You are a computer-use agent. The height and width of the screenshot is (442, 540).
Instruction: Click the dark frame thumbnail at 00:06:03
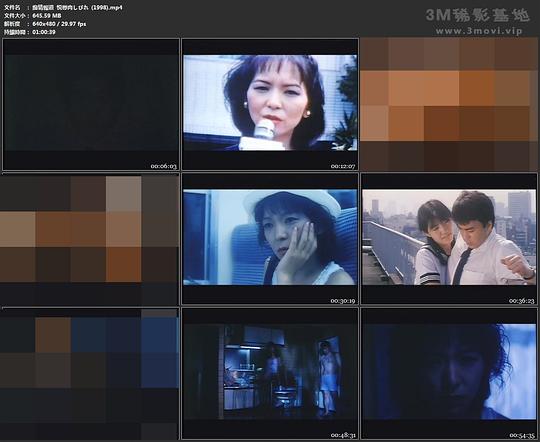tap(91, 104)
